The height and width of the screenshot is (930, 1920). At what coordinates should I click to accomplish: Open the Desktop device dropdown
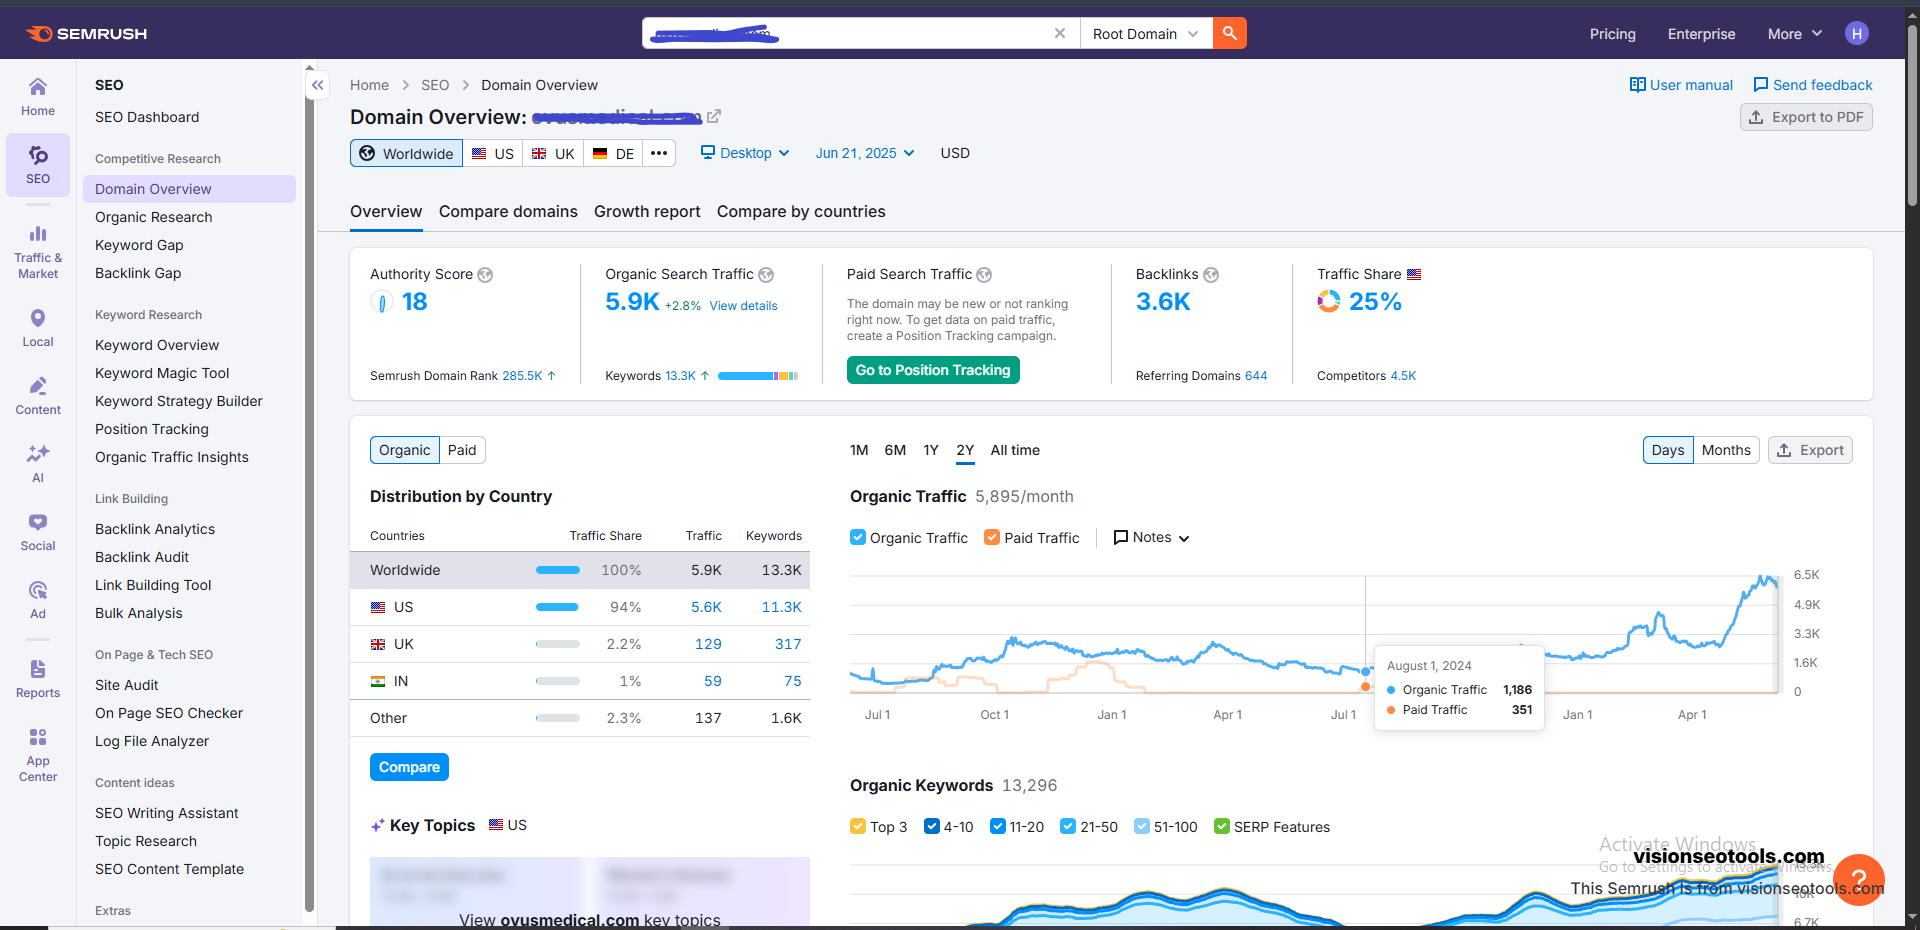click(745, 153)
